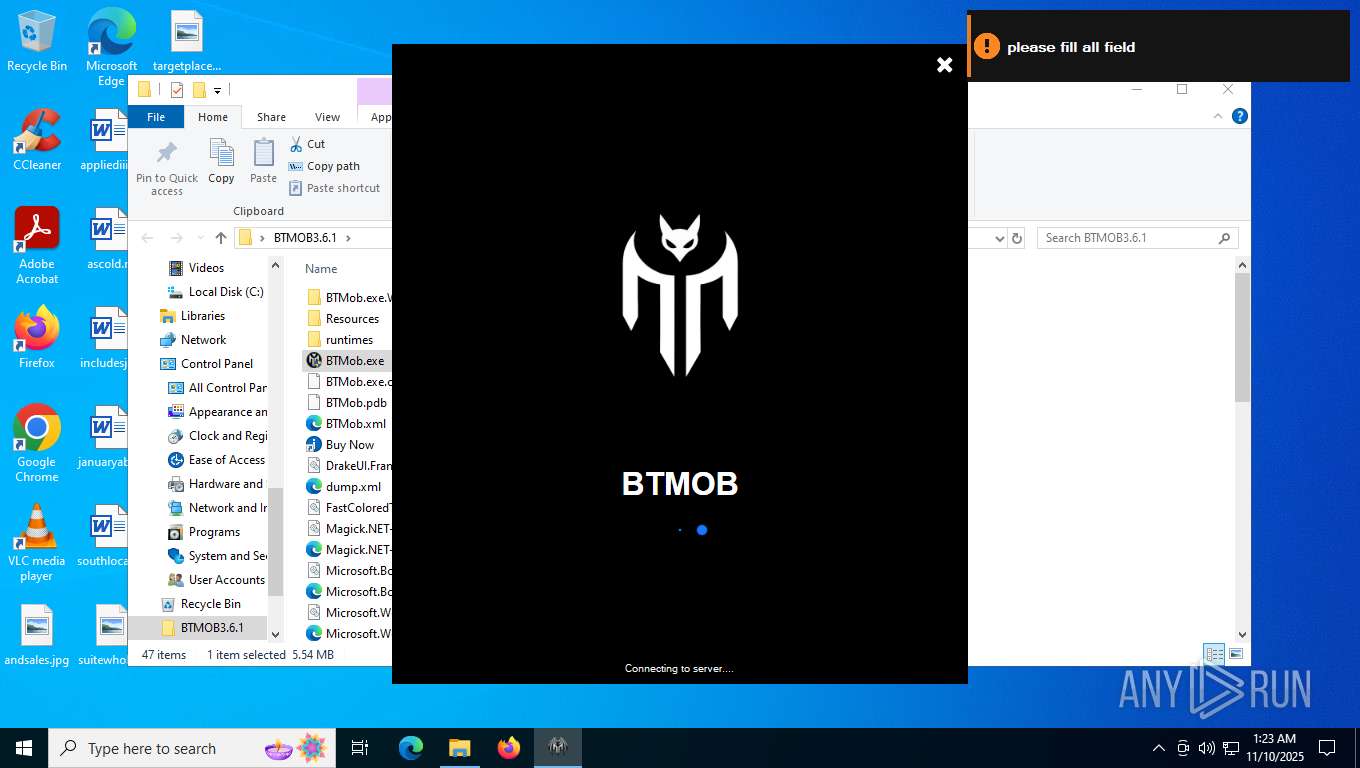Select Recycle Bin in the navigation pane

tap(200, 604)
